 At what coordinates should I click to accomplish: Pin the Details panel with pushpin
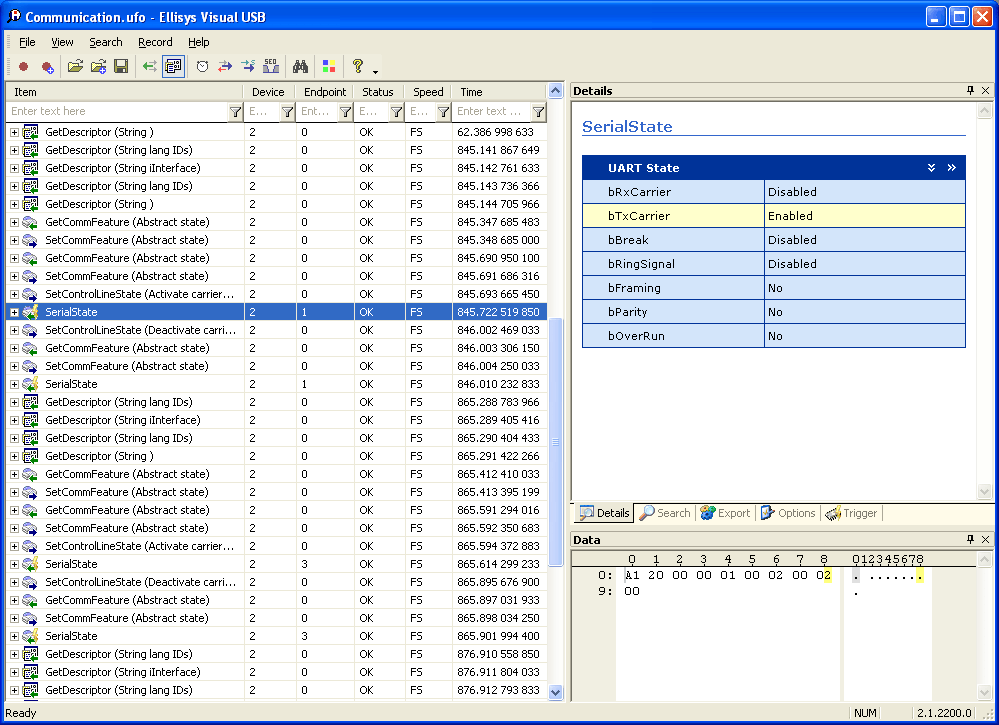pos(970,91)
